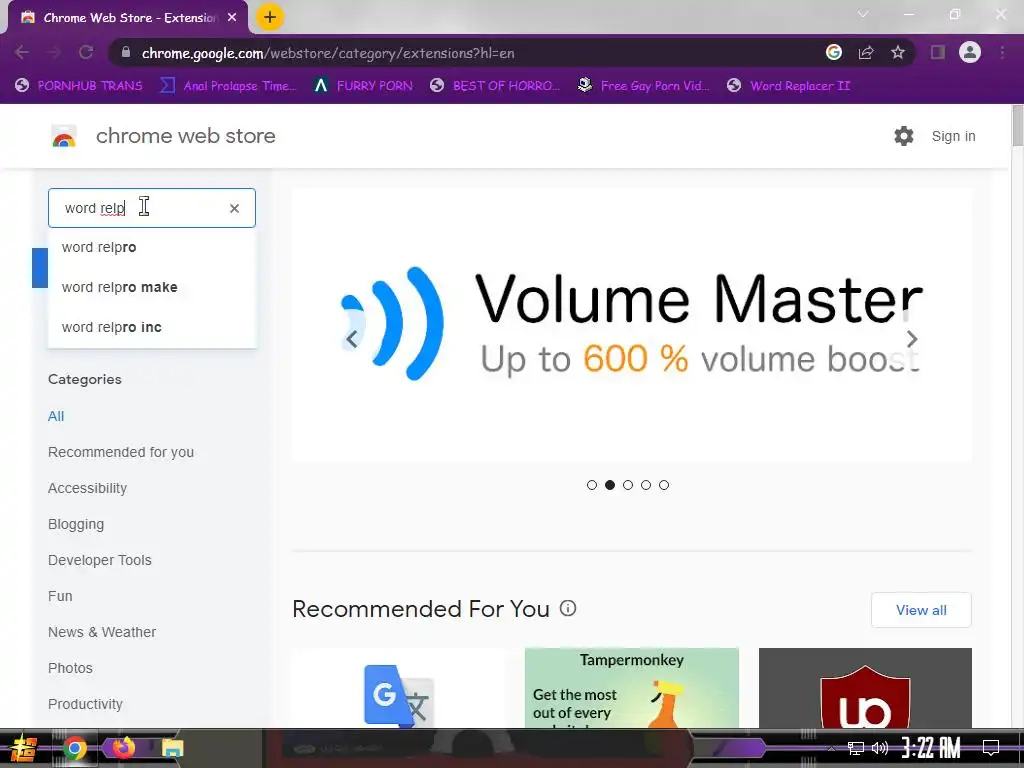The height and width of the screenshot is (768, 1024).
Task: Launch Firefox from the taskbar
Action: 123,747
